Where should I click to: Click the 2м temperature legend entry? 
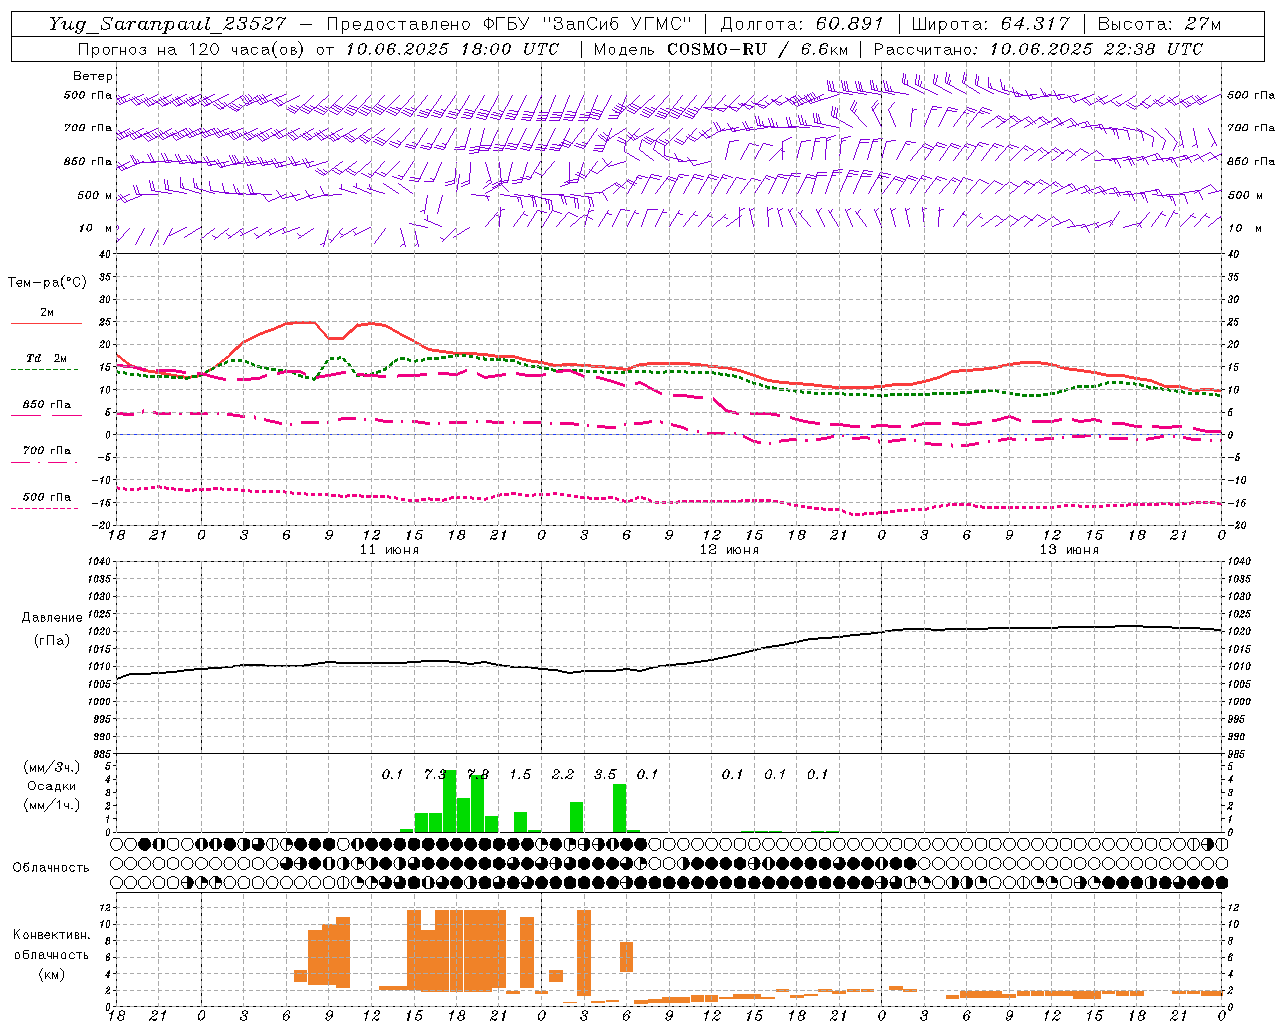[47, 312]
